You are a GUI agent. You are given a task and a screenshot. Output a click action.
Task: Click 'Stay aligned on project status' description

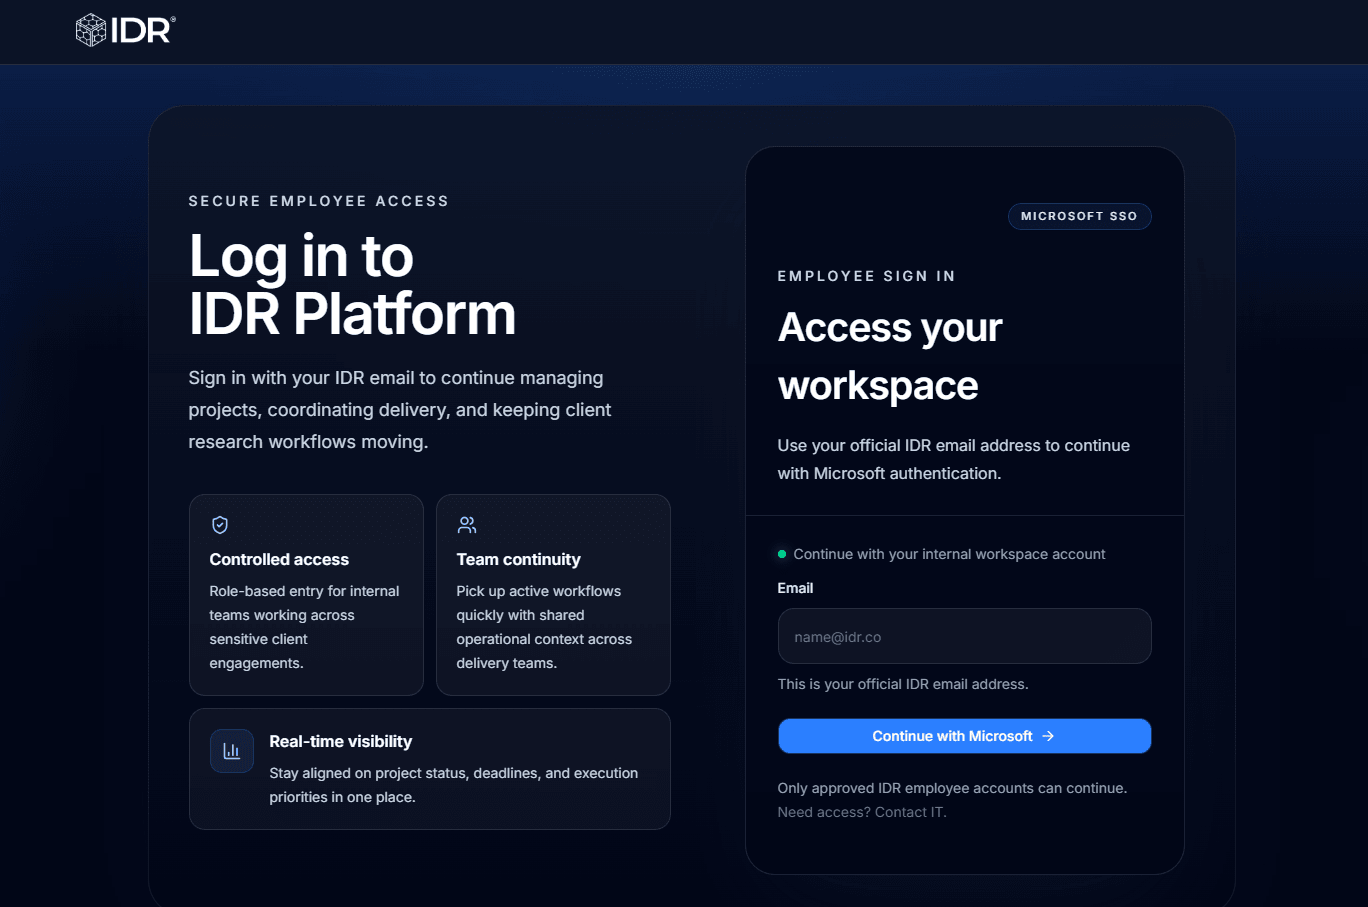pos(454,785)
